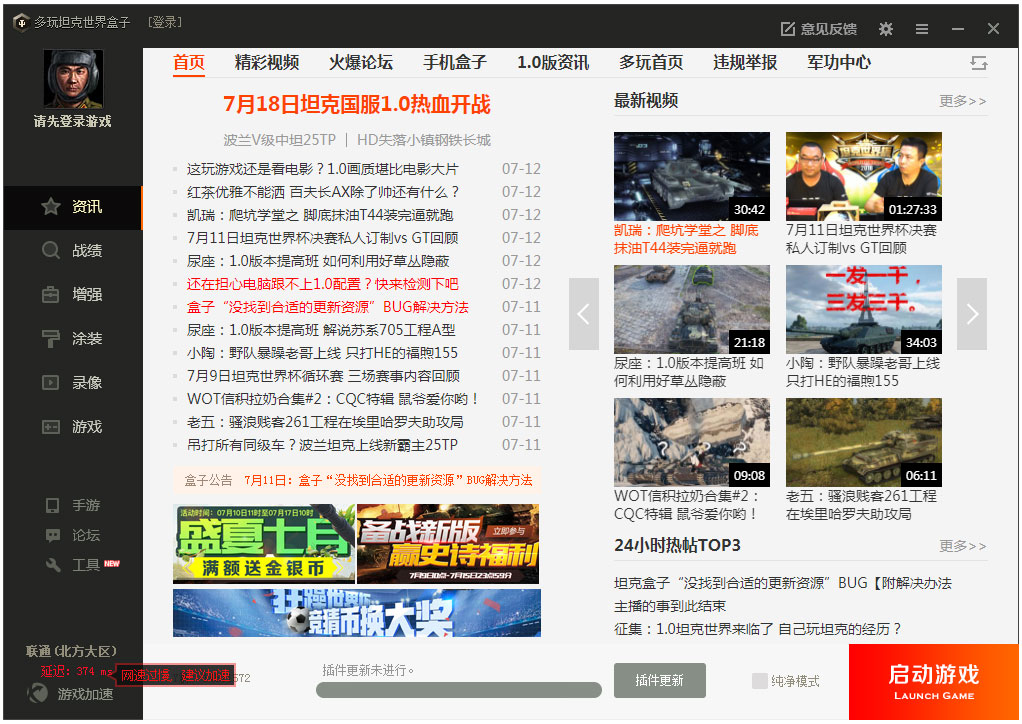The image size is (1022, 724).
Task: Switch to the 火爆论坛 tab
Action: (x=361, y=62)
